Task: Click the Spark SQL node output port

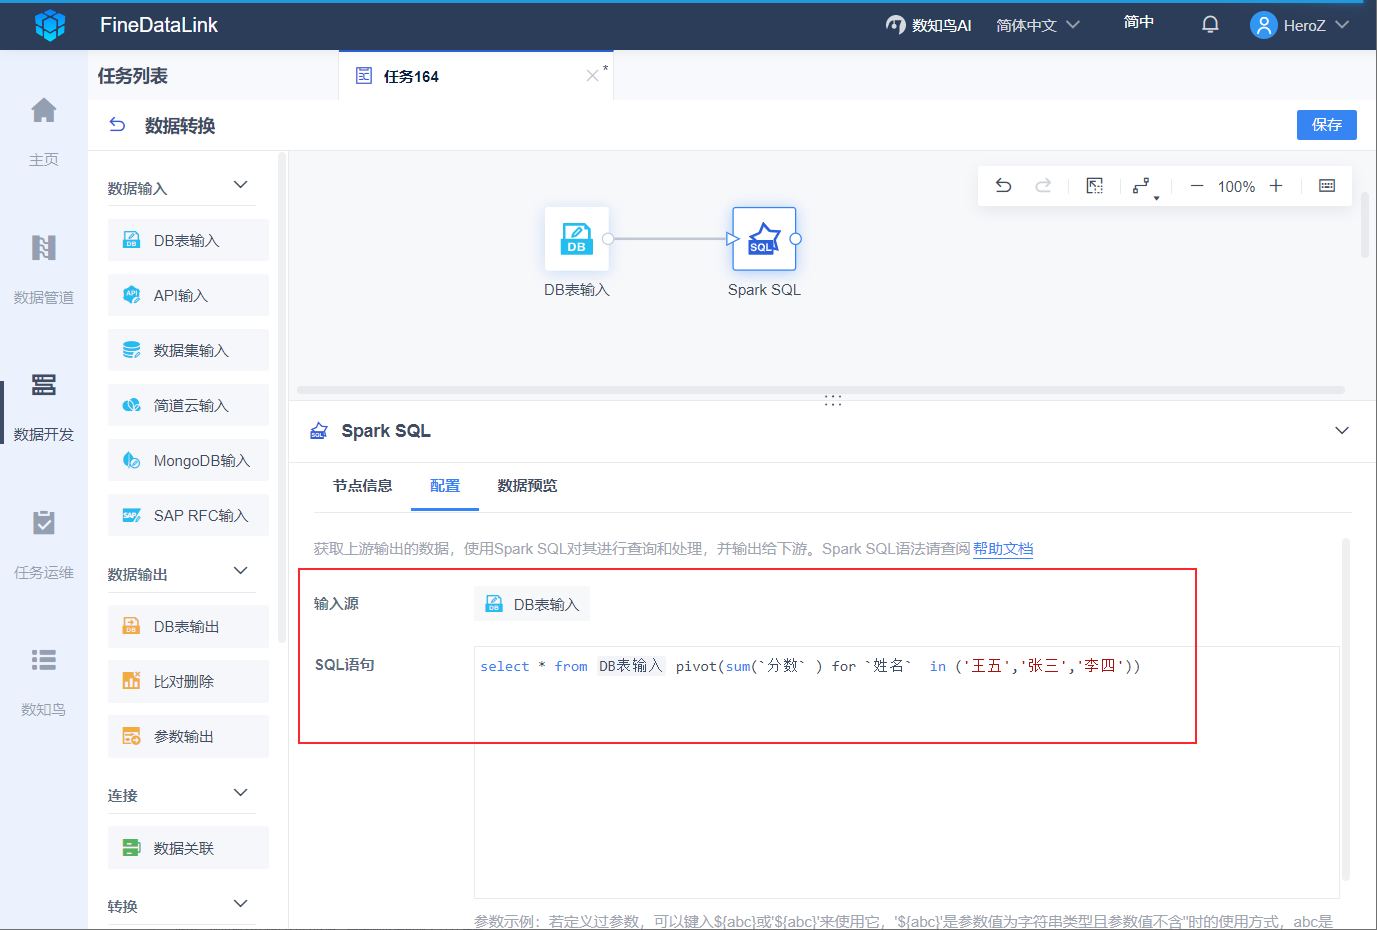Action: pos(796,239)
